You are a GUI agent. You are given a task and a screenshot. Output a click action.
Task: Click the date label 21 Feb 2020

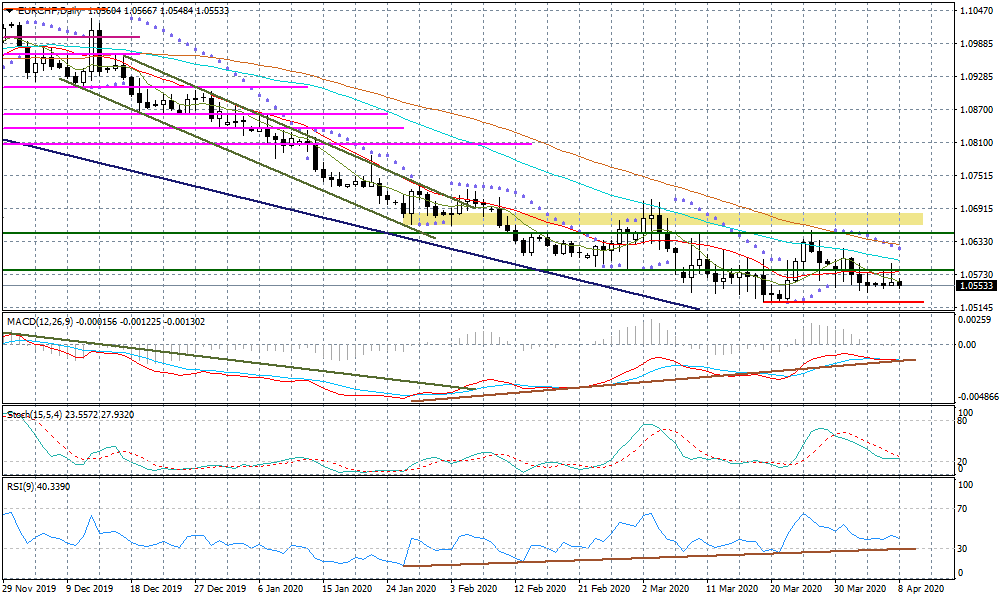(x=605, y=589)
